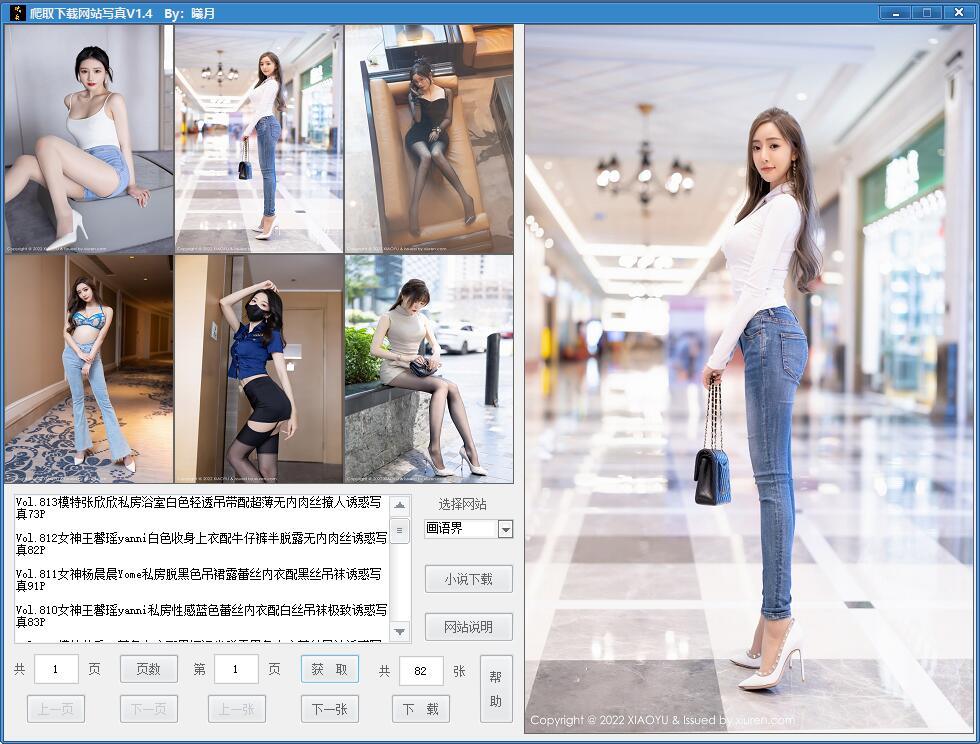Image resolution: width=980 pixels, height=744 pixels.
Task: Go to previous page with 上一页
Action: click(55, 709)
